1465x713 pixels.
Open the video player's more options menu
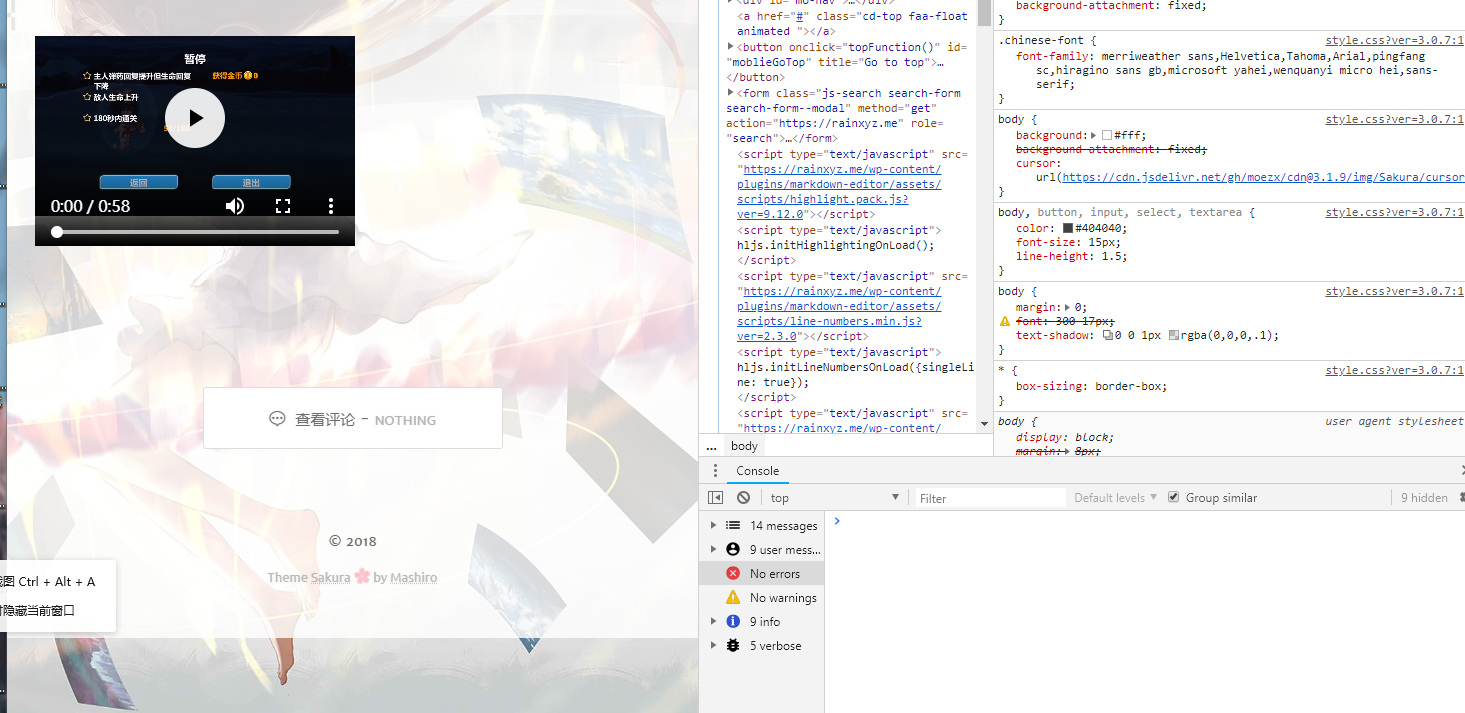click(x=331, y=206)
